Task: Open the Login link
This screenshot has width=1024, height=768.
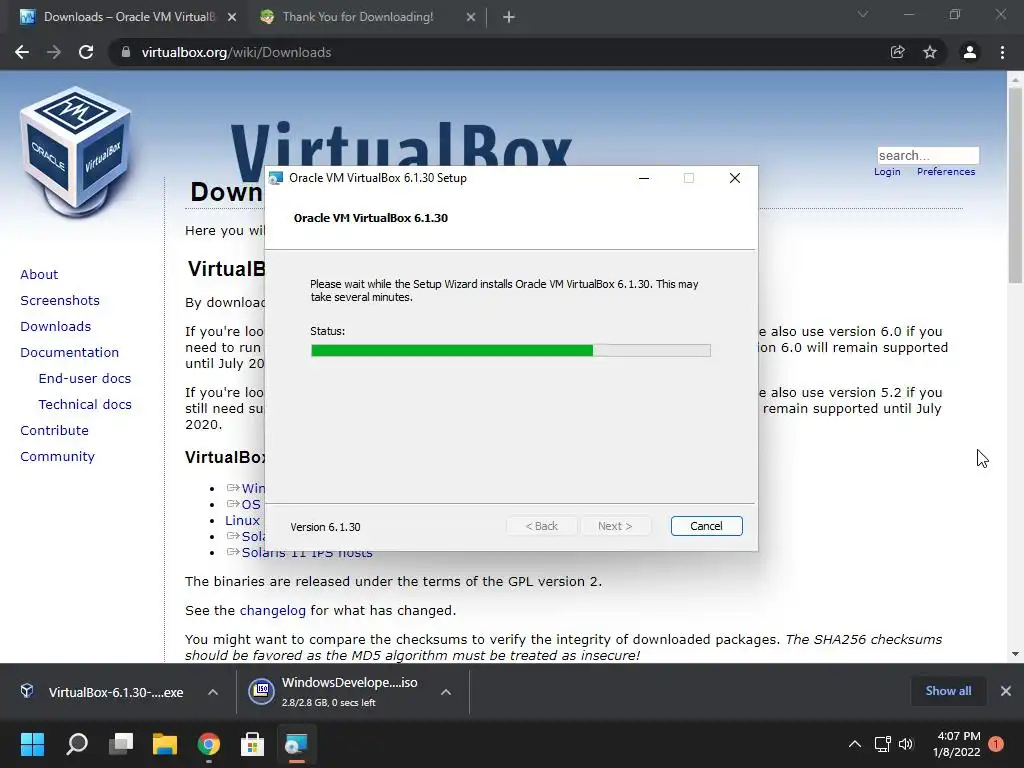Action: click(x=887, y=171)
